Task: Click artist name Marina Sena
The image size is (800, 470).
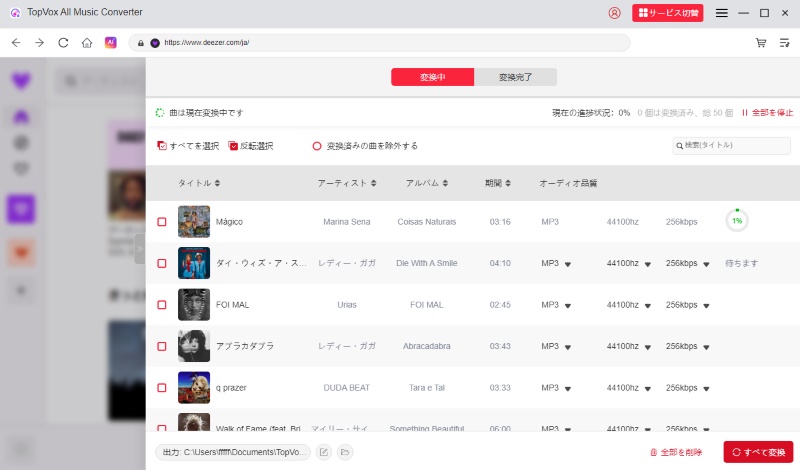Action: click(x=346, y=222)
